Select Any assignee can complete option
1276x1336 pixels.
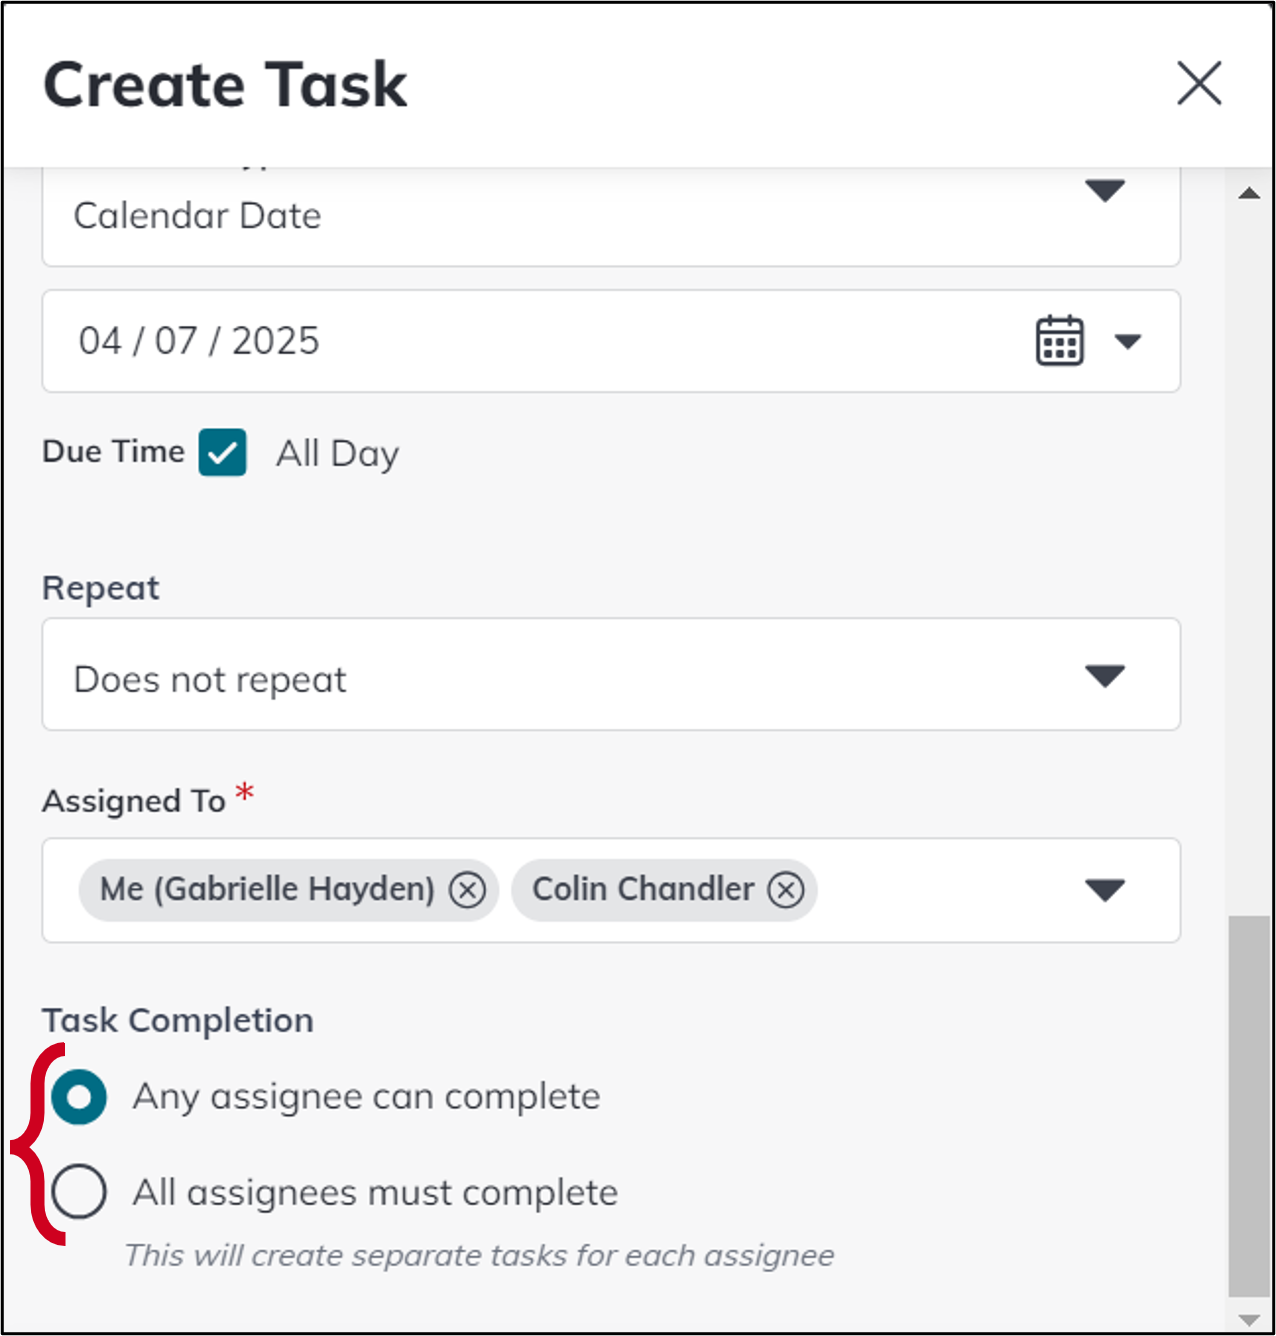pos(78,1095)
